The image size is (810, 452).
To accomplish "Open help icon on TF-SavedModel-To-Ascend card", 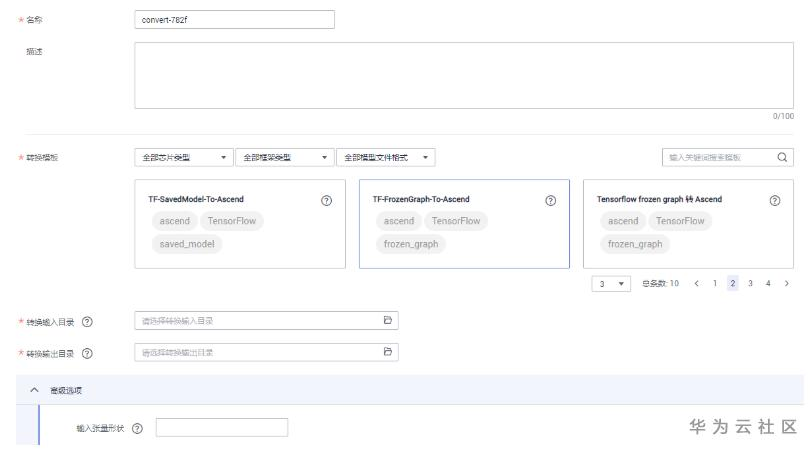I will [326, 200].
